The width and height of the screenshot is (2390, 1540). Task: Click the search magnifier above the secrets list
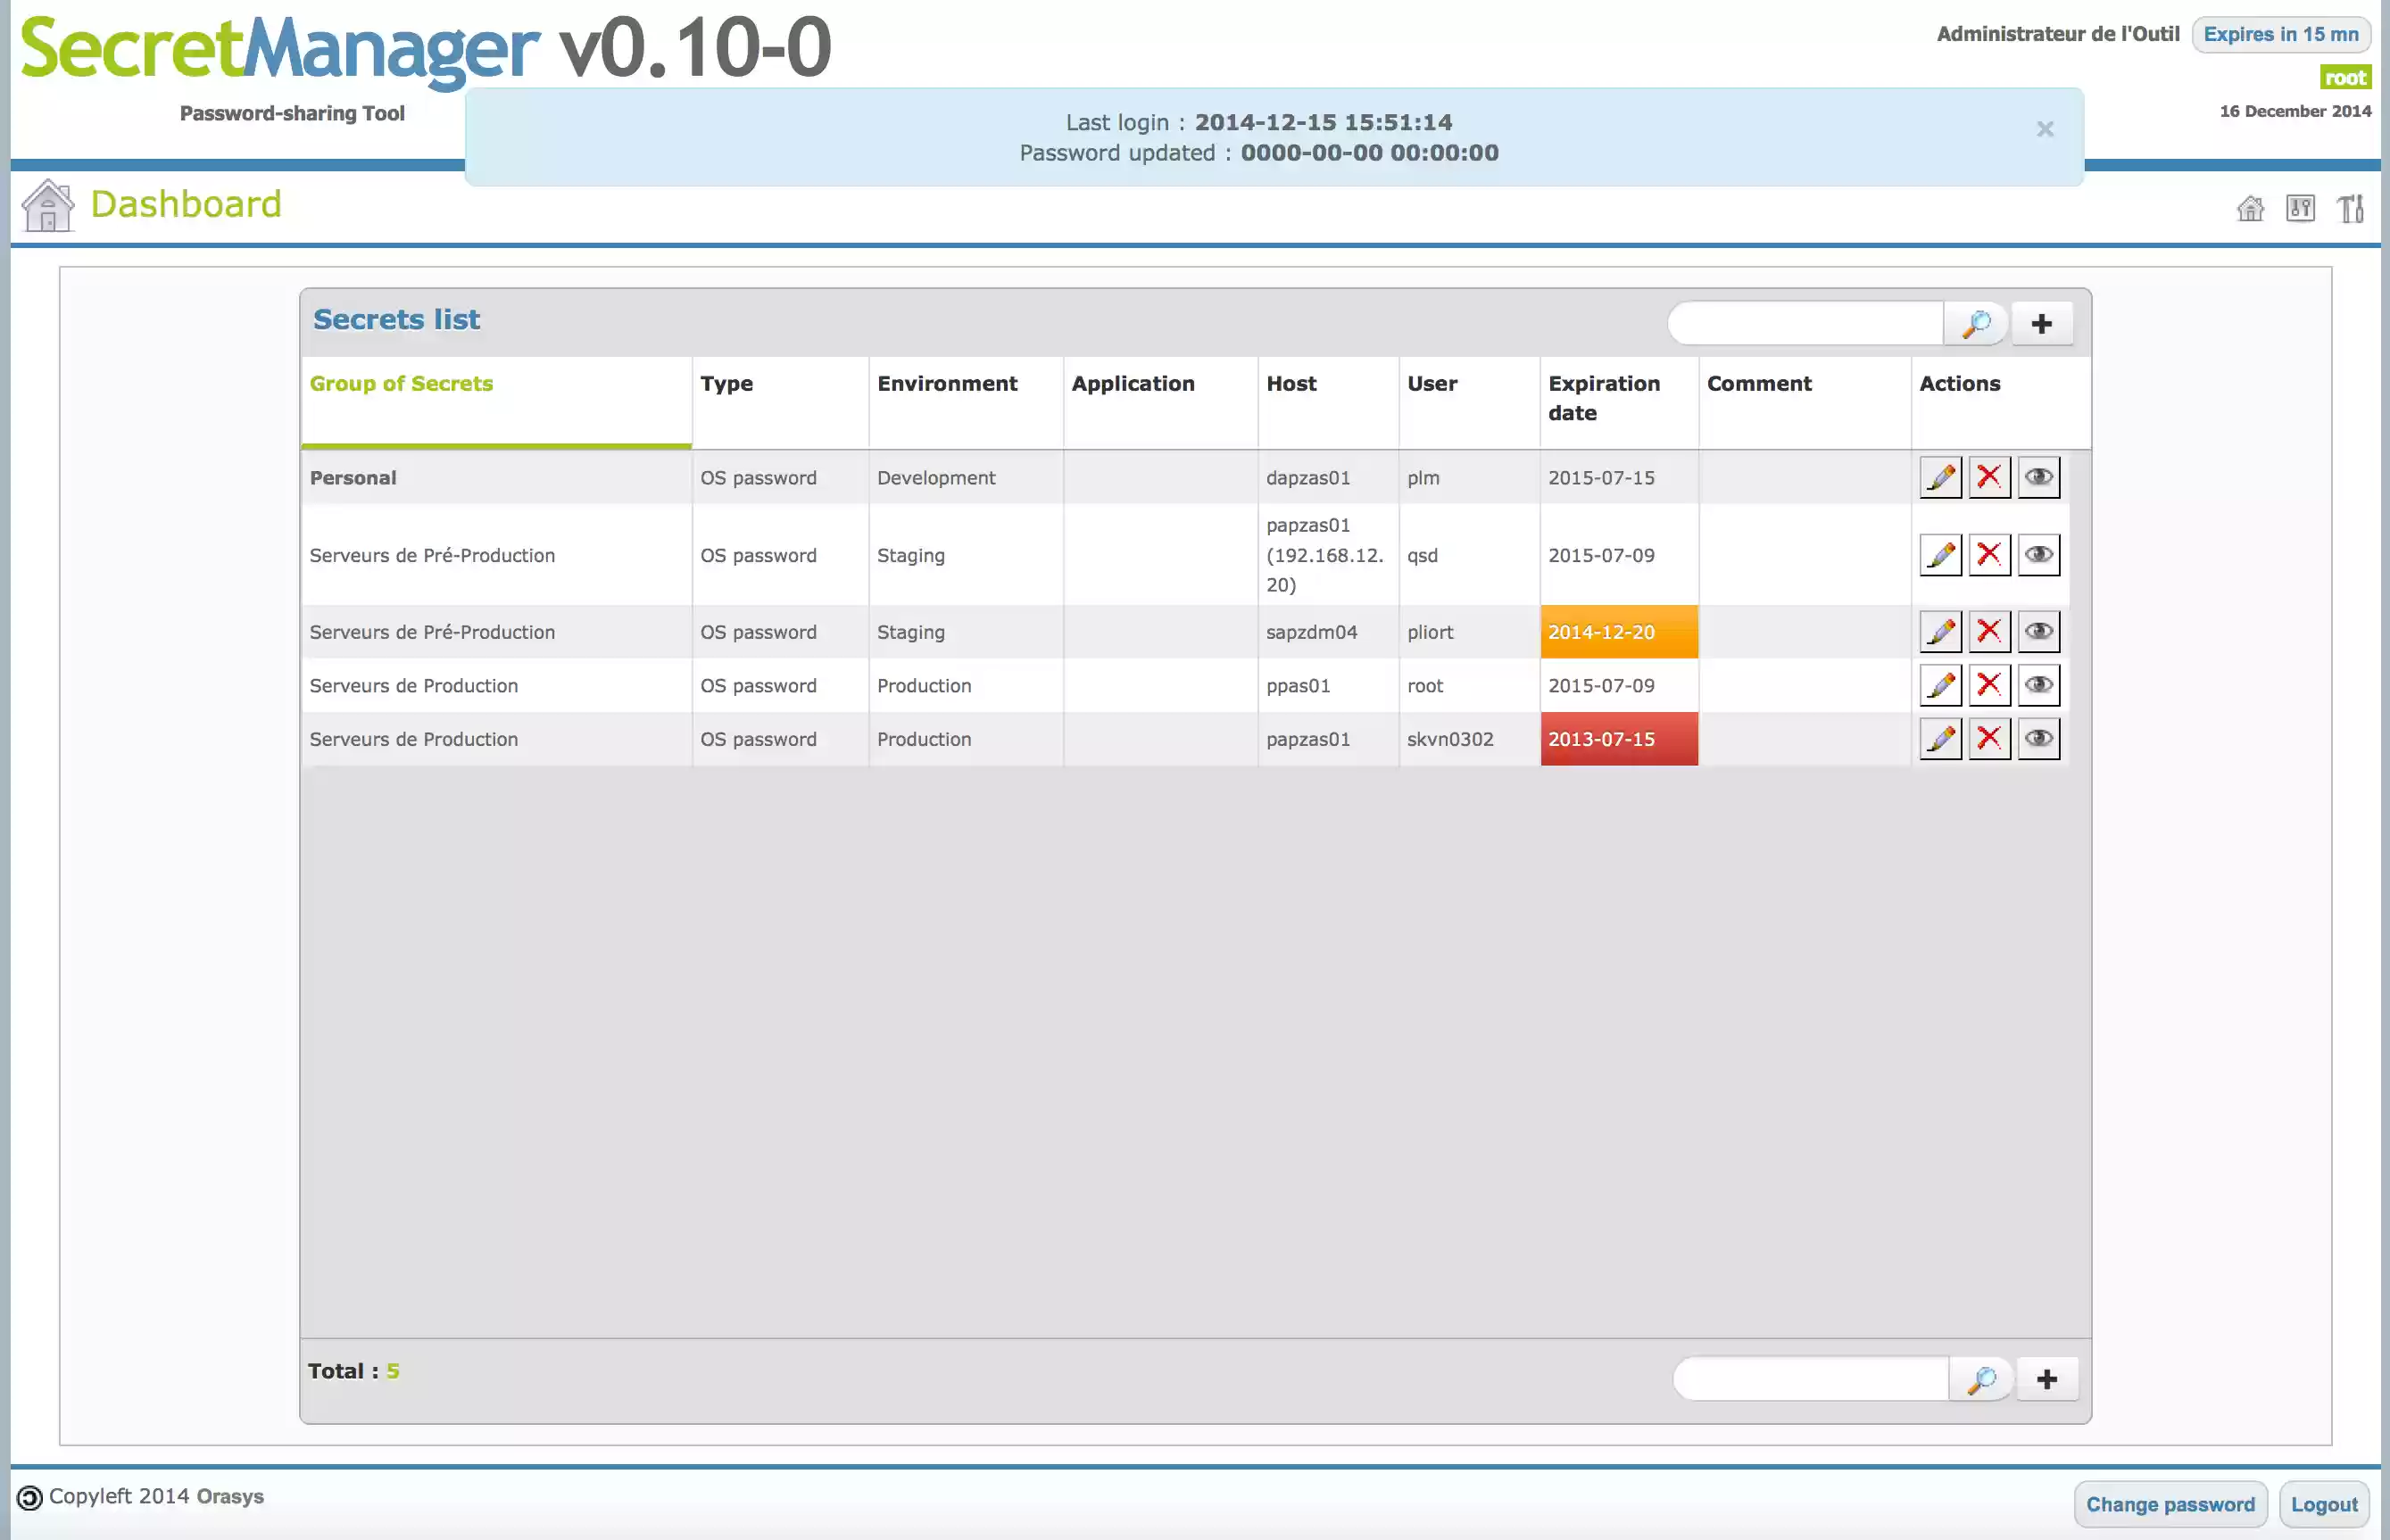pyautogui.click(x=1975, y=323)
